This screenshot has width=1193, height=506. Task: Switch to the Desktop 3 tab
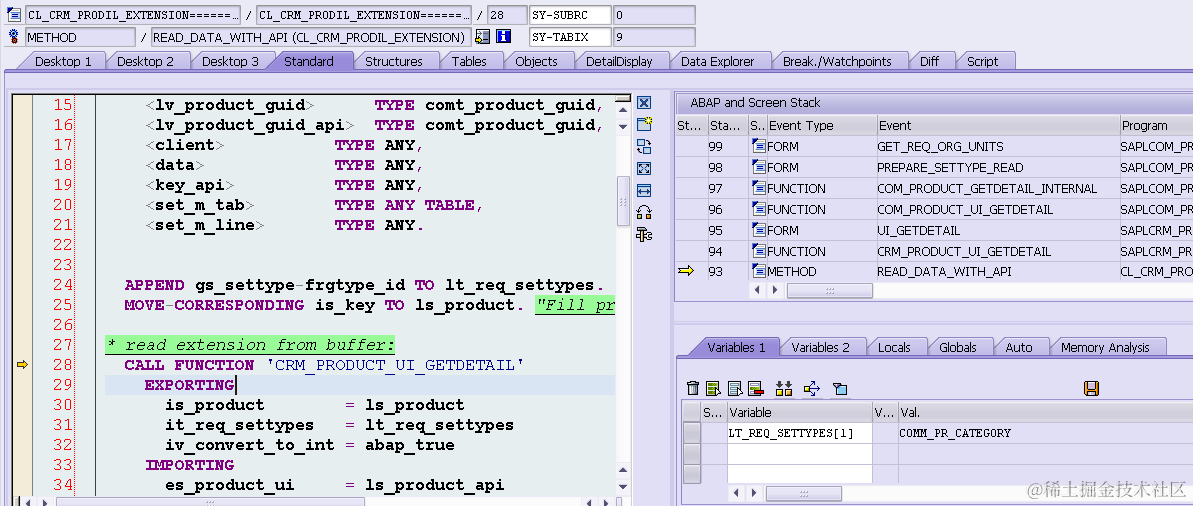pyautogui.click(x=231, y=62)
